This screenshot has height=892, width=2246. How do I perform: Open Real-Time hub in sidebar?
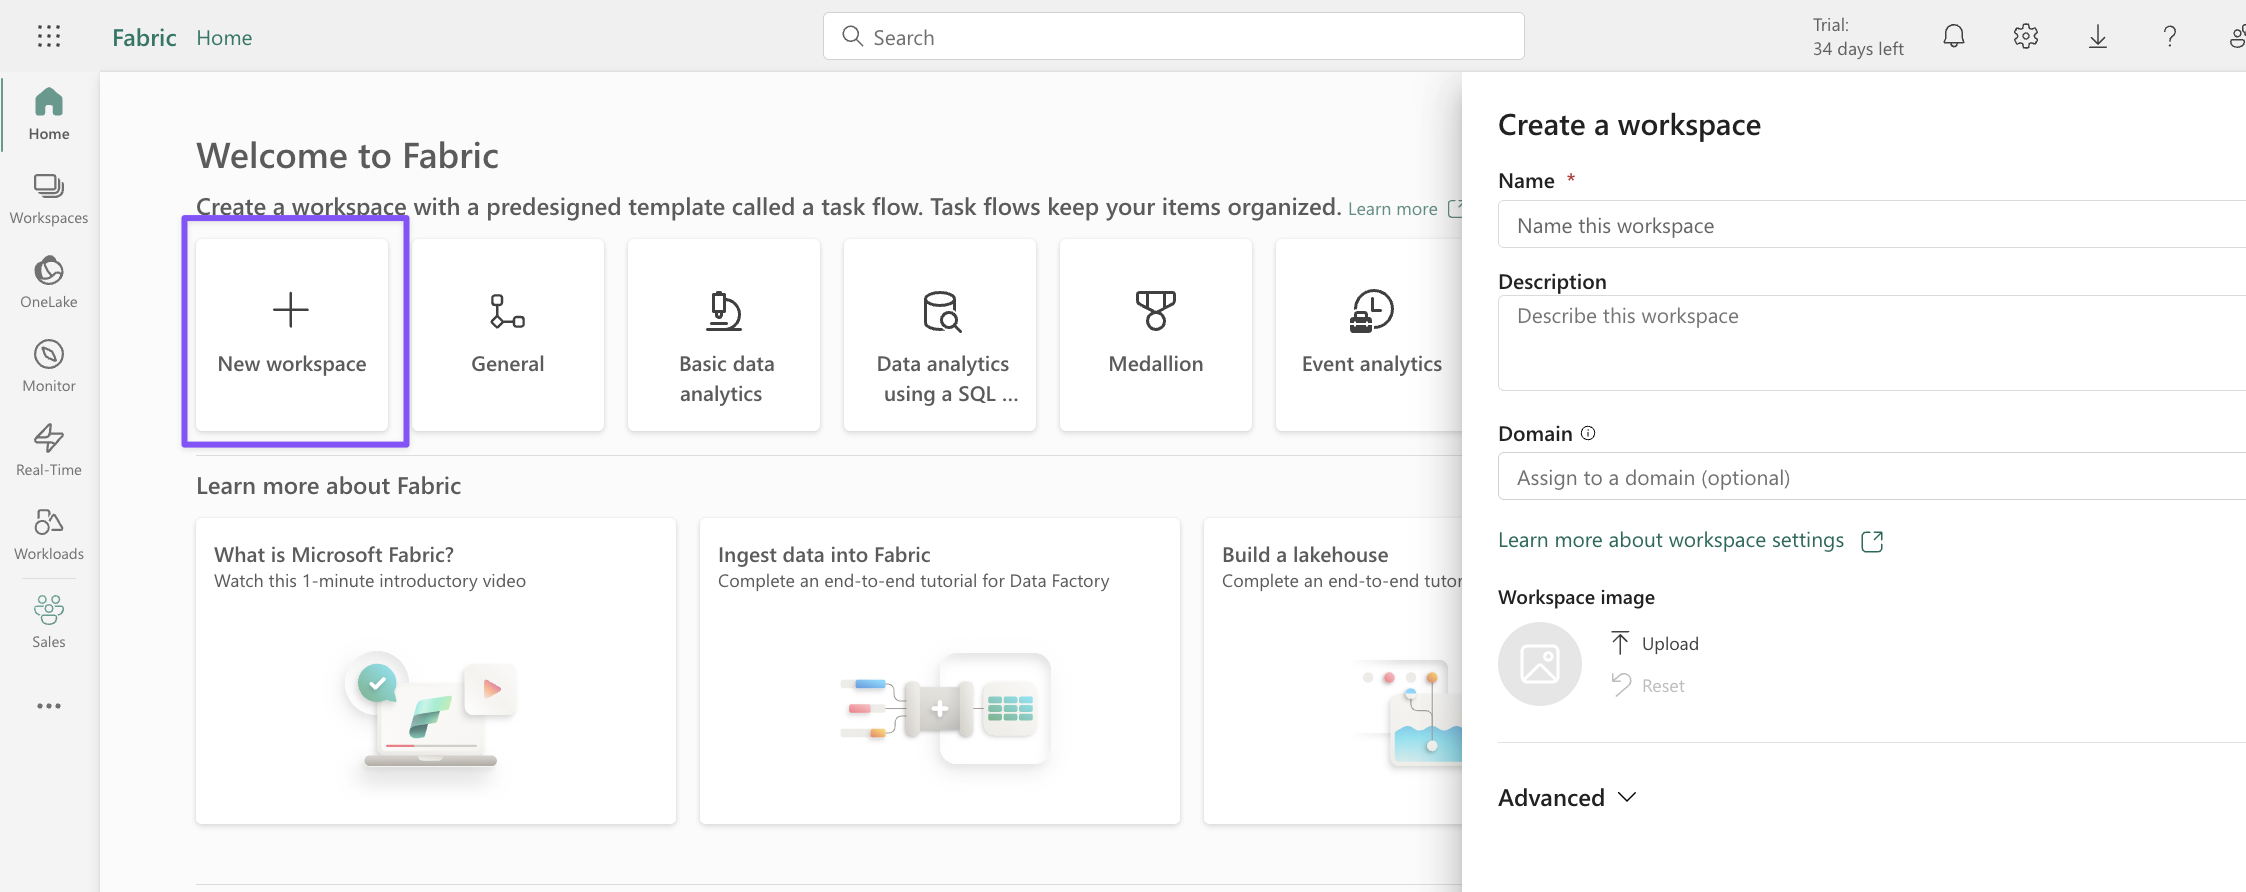pos(49,451)
